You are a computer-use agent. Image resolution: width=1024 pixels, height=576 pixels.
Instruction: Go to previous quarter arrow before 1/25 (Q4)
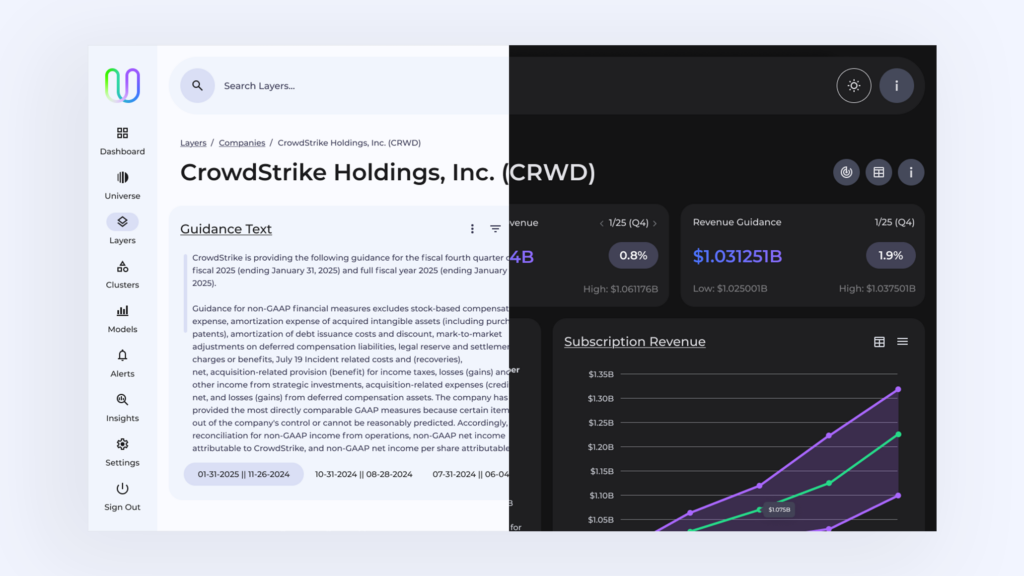(601, 223)
